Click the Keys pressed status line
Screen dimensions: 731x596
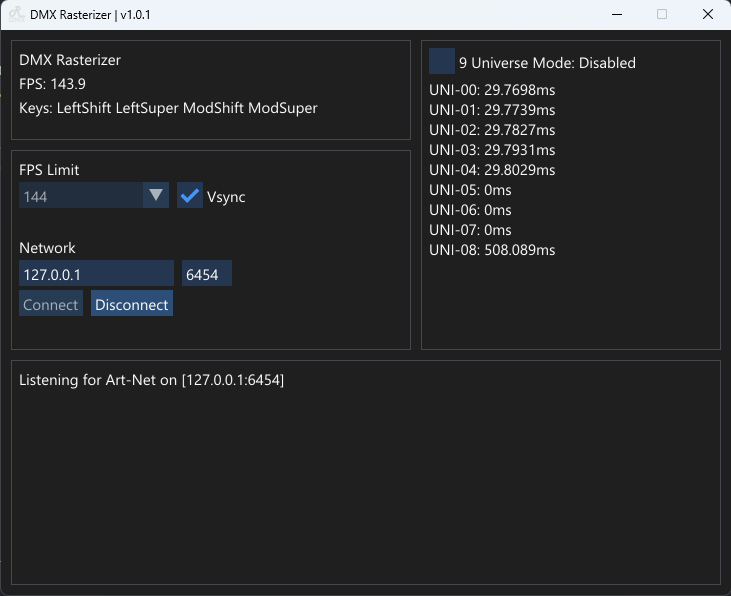168,108
